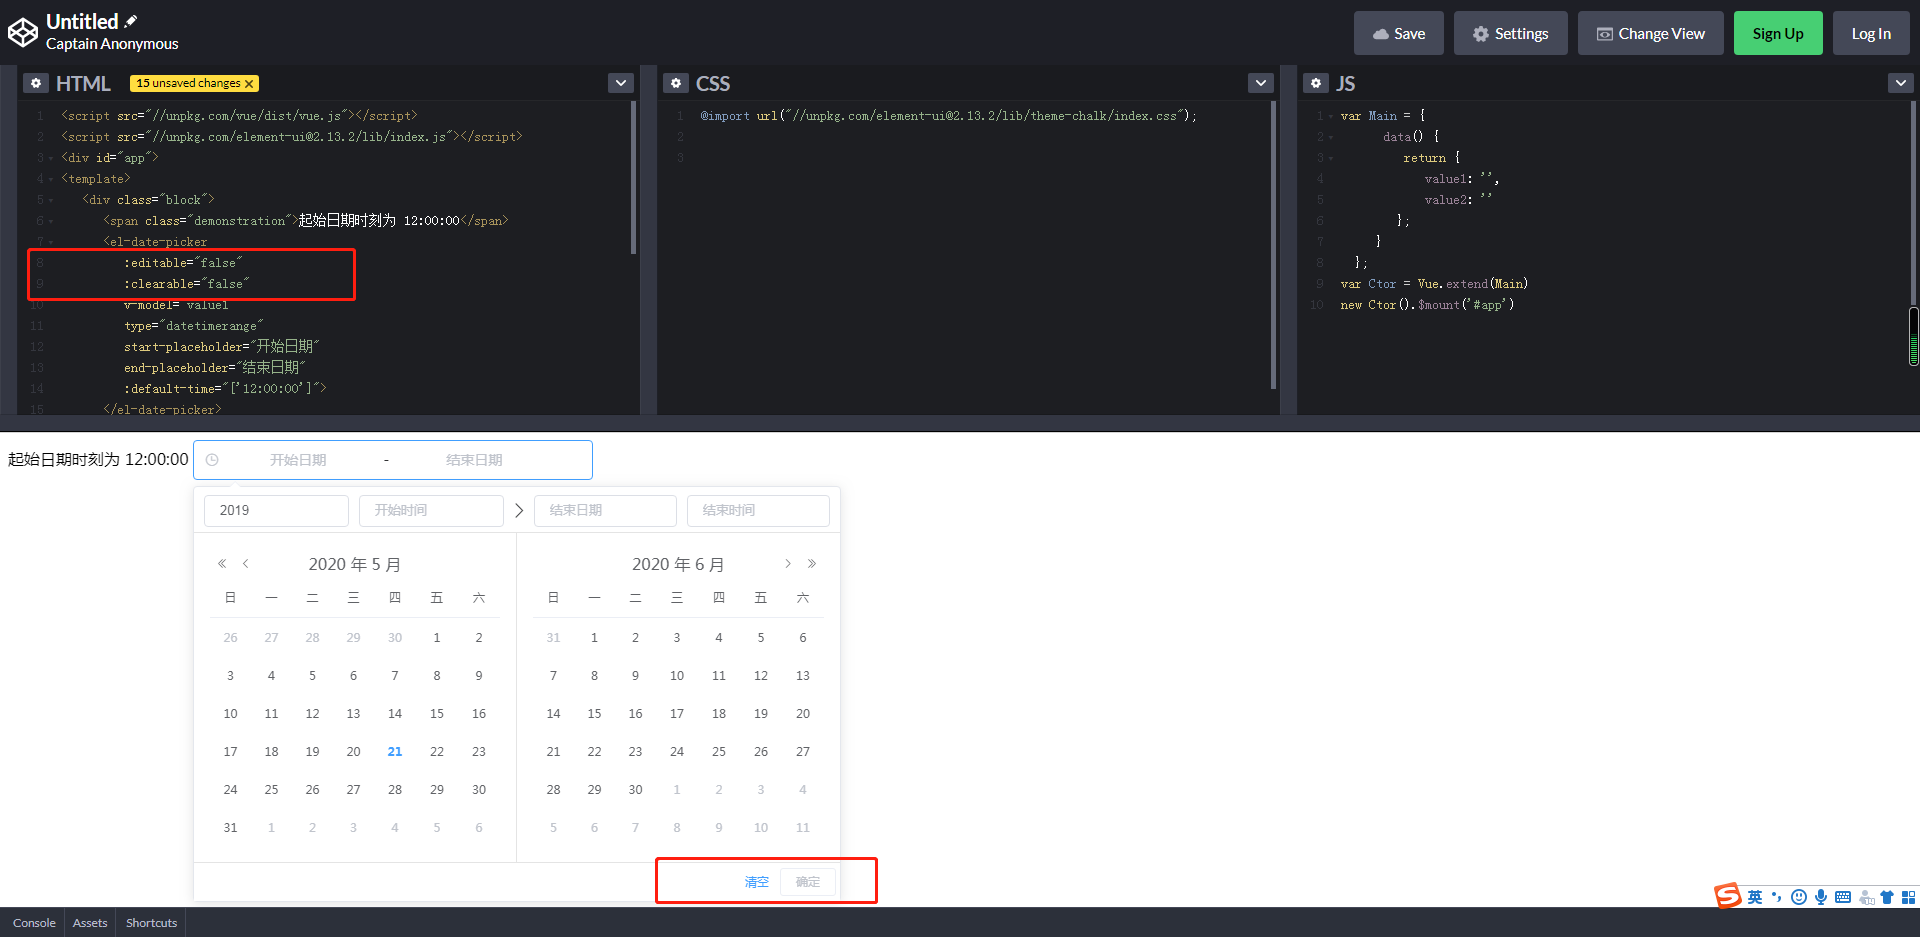Jump to previous year with the double-left arrow
This screenshot has width=1920, height=937.
click(x=221, y=563)
